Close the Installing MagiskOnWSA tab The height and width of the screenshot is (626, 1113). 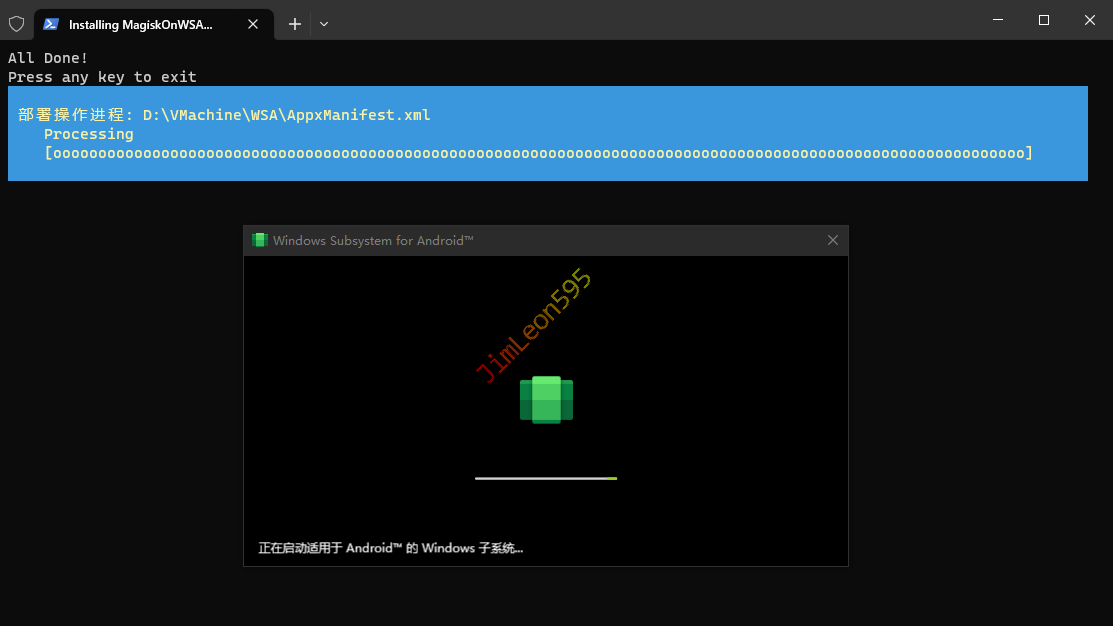tap(251, 24)
